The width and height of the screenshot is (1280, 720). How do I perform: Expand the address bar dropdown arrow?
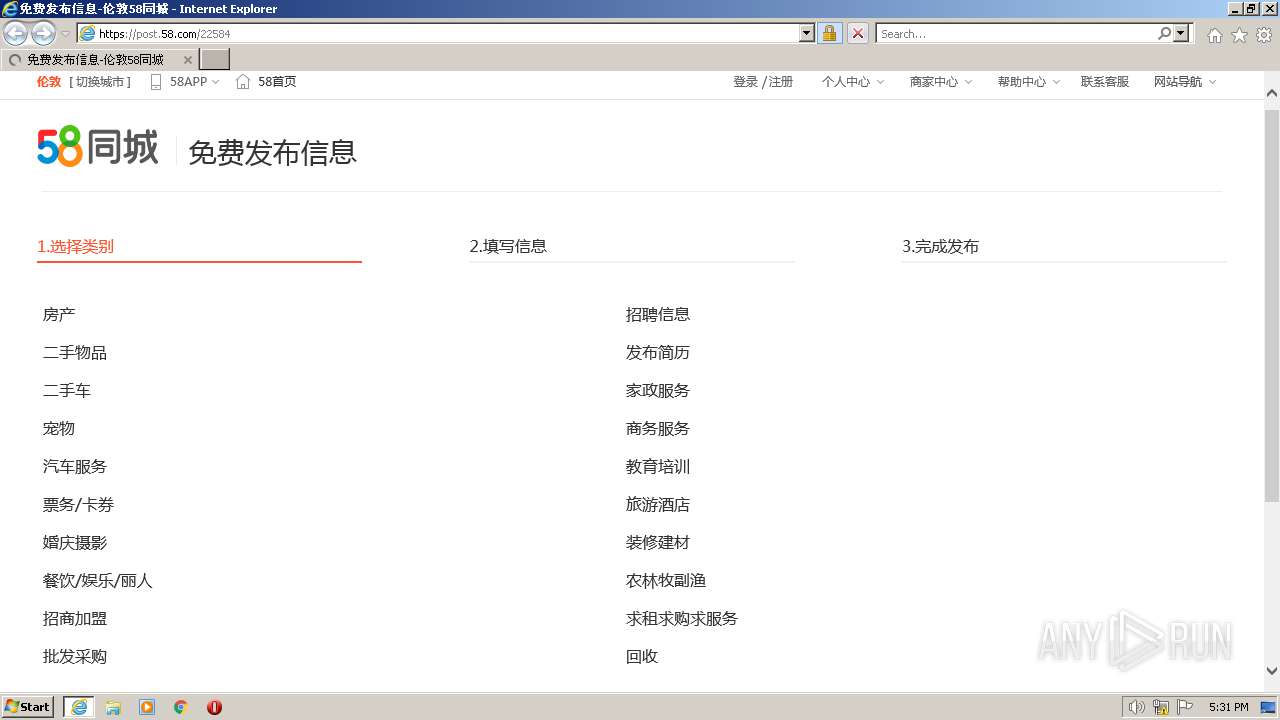click(x=807, y=33)
